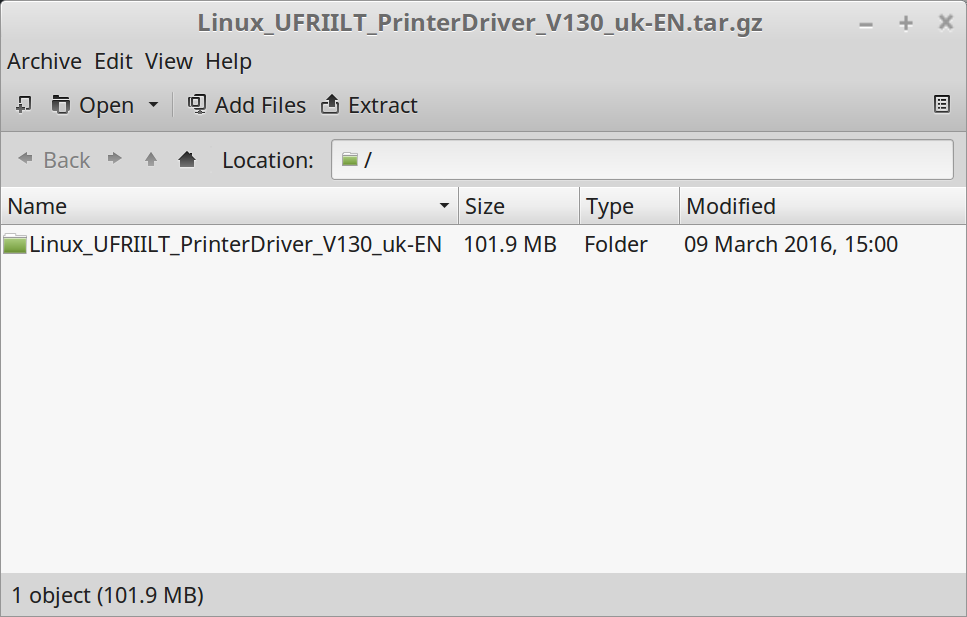Screen dimensions: 967x617
Task: Go to the home location icon
Action: [x=187, y=160]
